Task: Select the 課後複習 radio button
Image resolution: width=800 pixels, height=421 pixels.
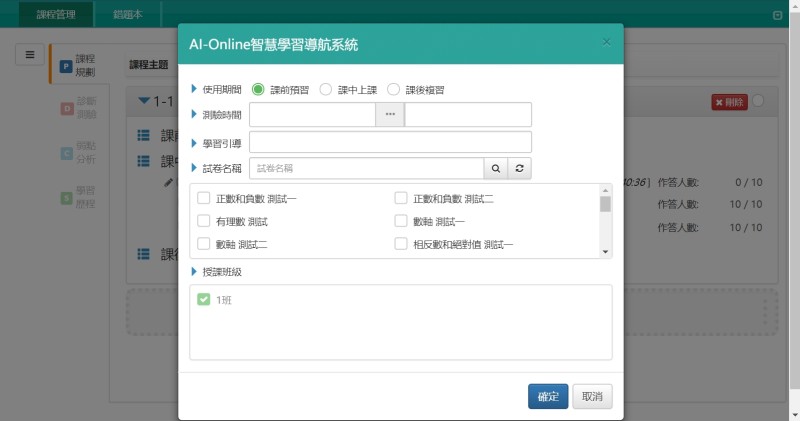Action: click(x=393, y=89)
